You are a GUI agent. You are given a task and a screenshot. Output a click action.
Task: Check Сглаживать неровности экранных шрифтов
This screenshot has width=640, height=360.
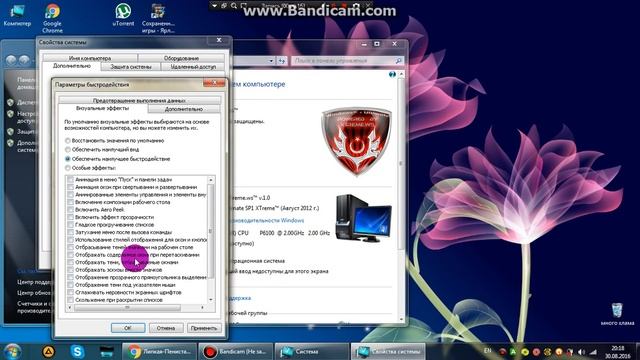(71, 292)
